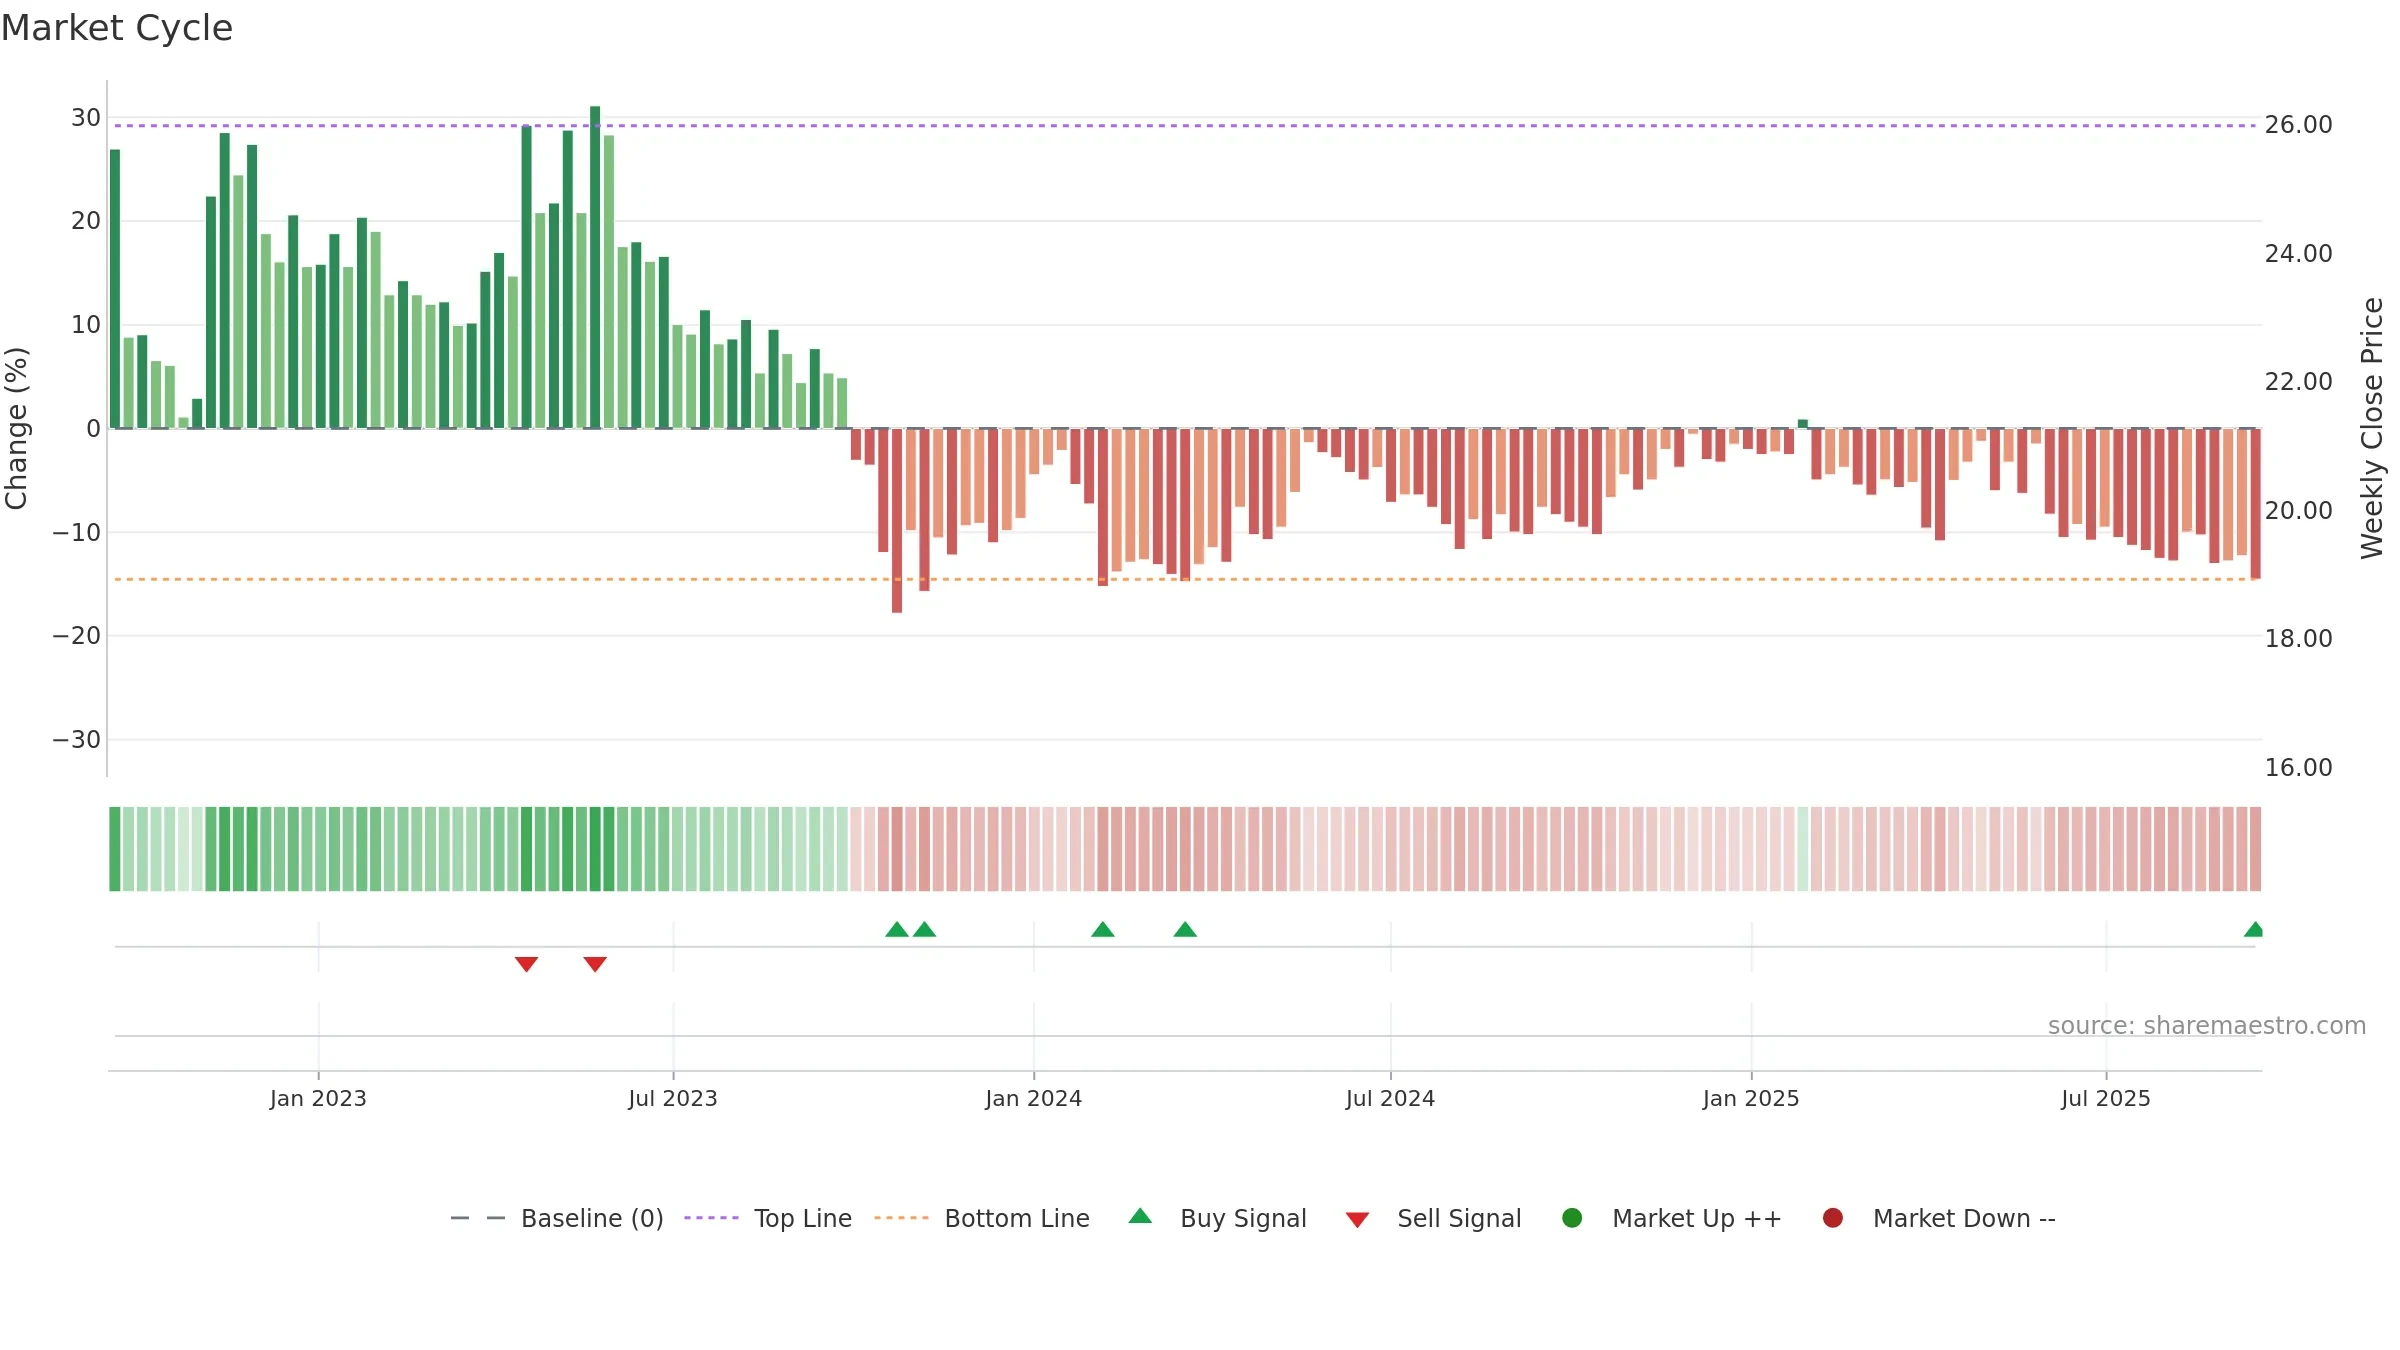Click the 24.00 price axis label
The image size is (2400, 1350).
2298,254
